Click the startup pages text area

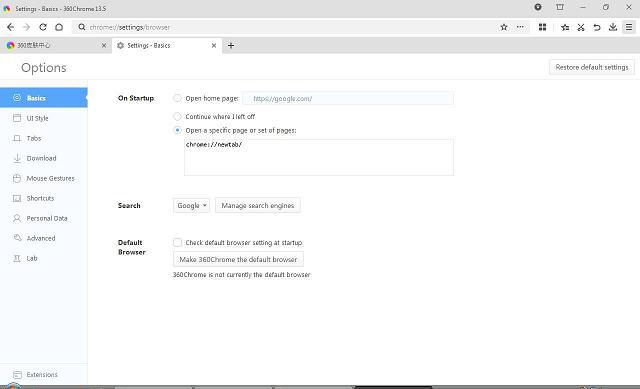pyautogui.click(x=319, y=157)
